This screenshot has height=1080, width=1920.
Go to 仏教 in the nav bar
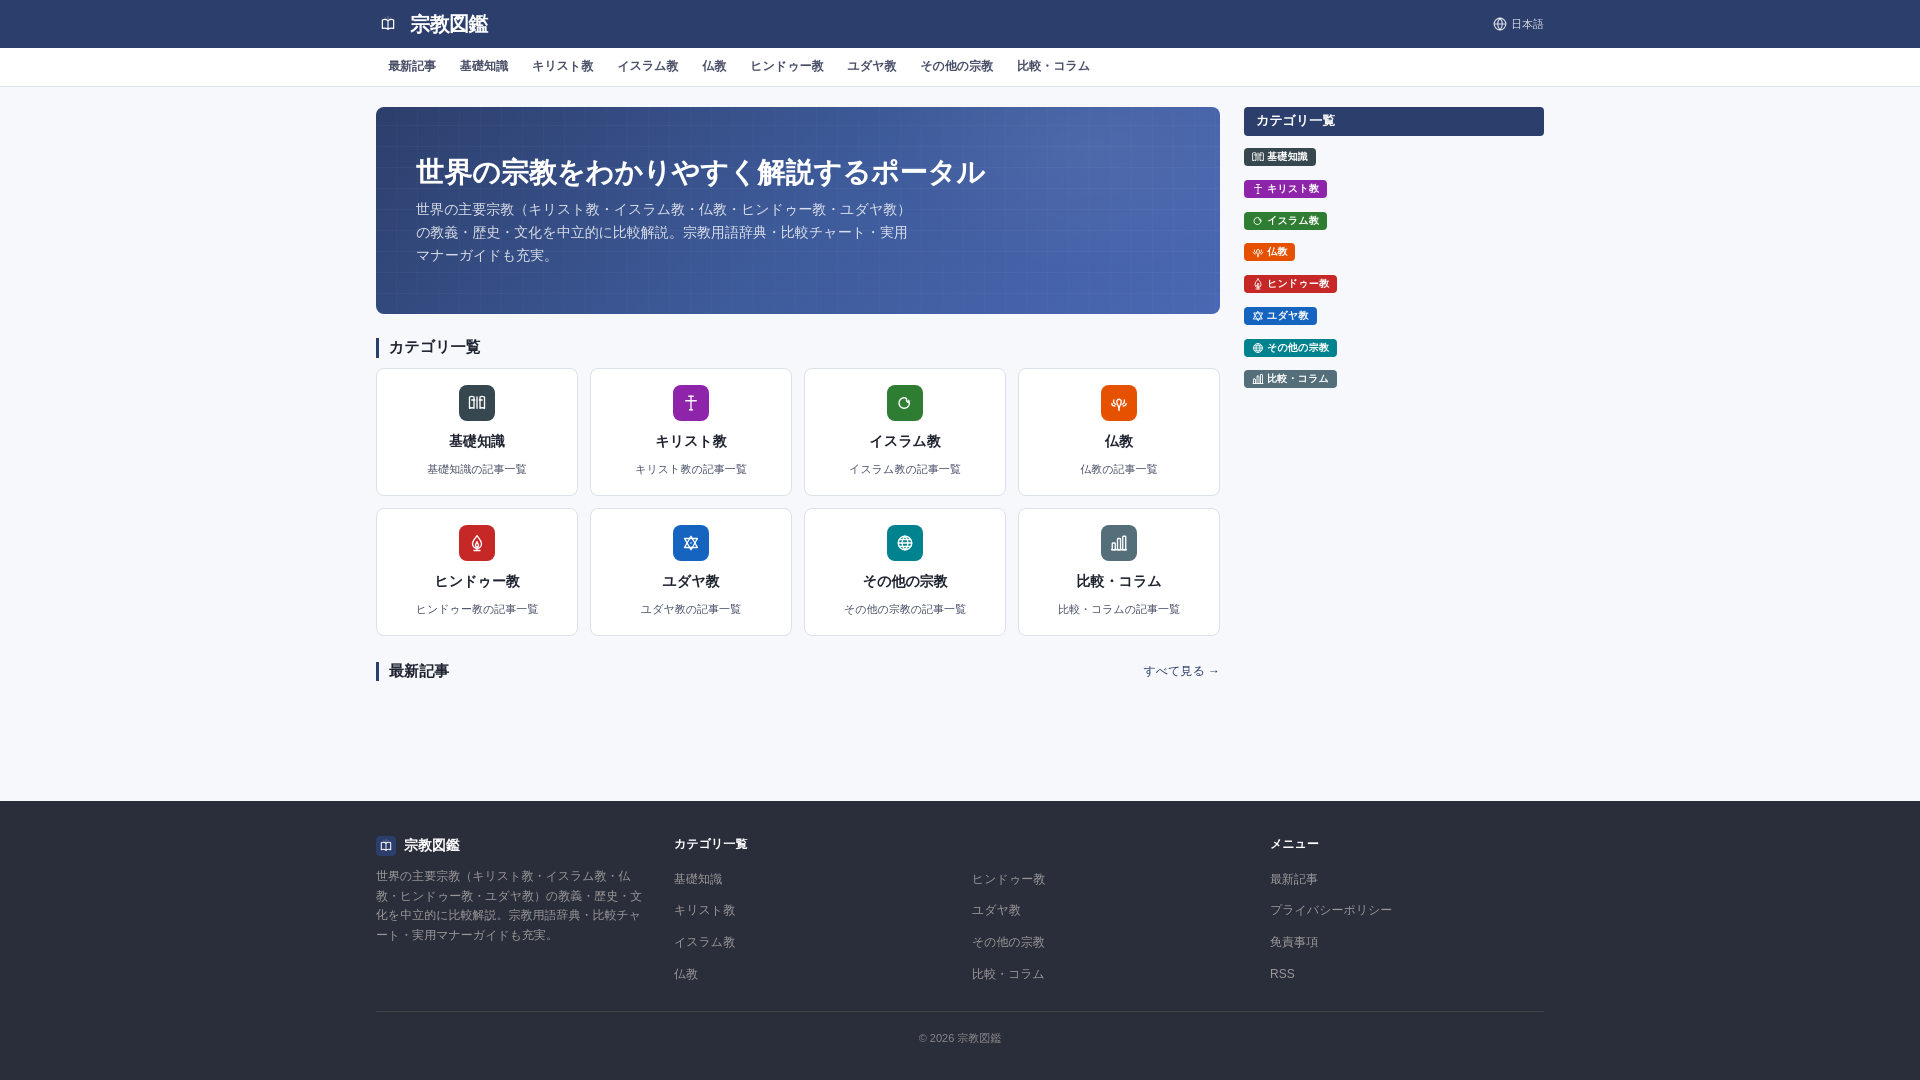(x=714, y=66)
